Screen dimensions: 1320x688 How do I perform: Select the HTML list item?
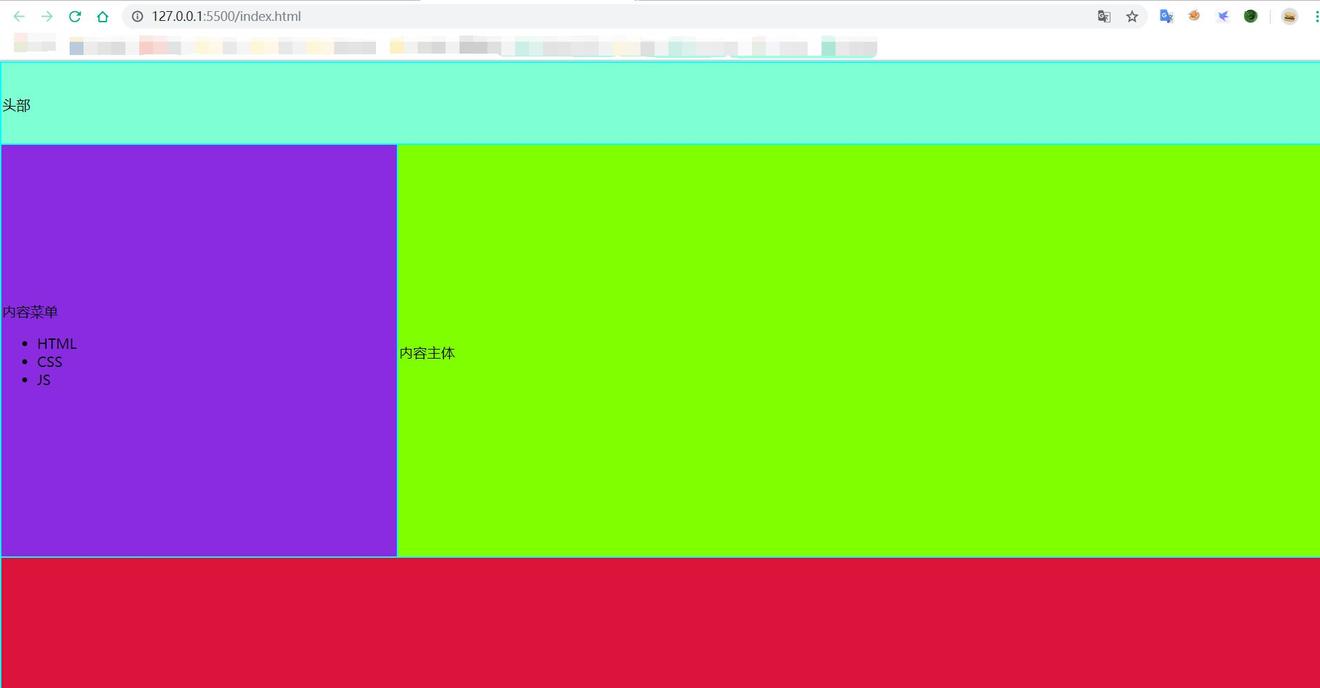57,344
